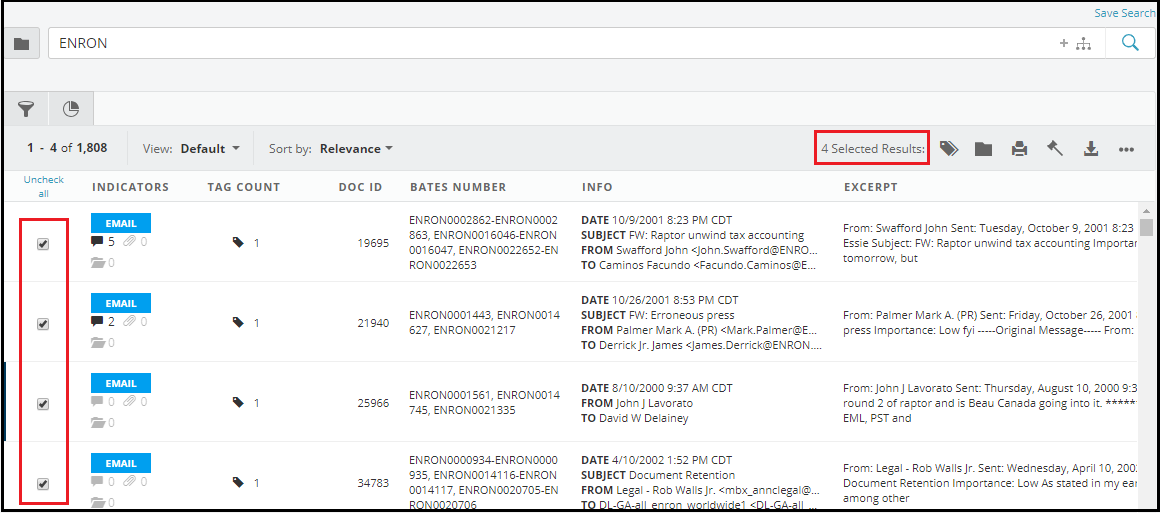This screenshot has width=1160, height=513.
Task: Open more actions ellipsis menu
Action: [x=1126, y=150]
